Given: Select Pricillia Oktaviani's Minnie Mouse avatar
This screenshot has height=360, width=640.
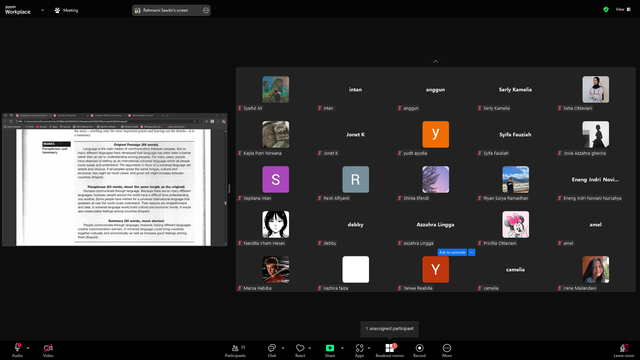Looking at the screenshot, I should (516, 224).
